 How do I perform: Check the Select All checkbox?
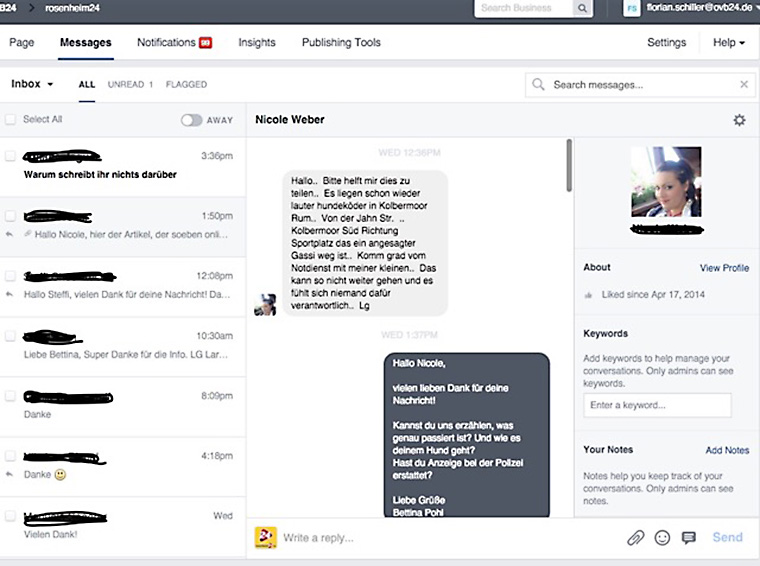pos(10,119)
